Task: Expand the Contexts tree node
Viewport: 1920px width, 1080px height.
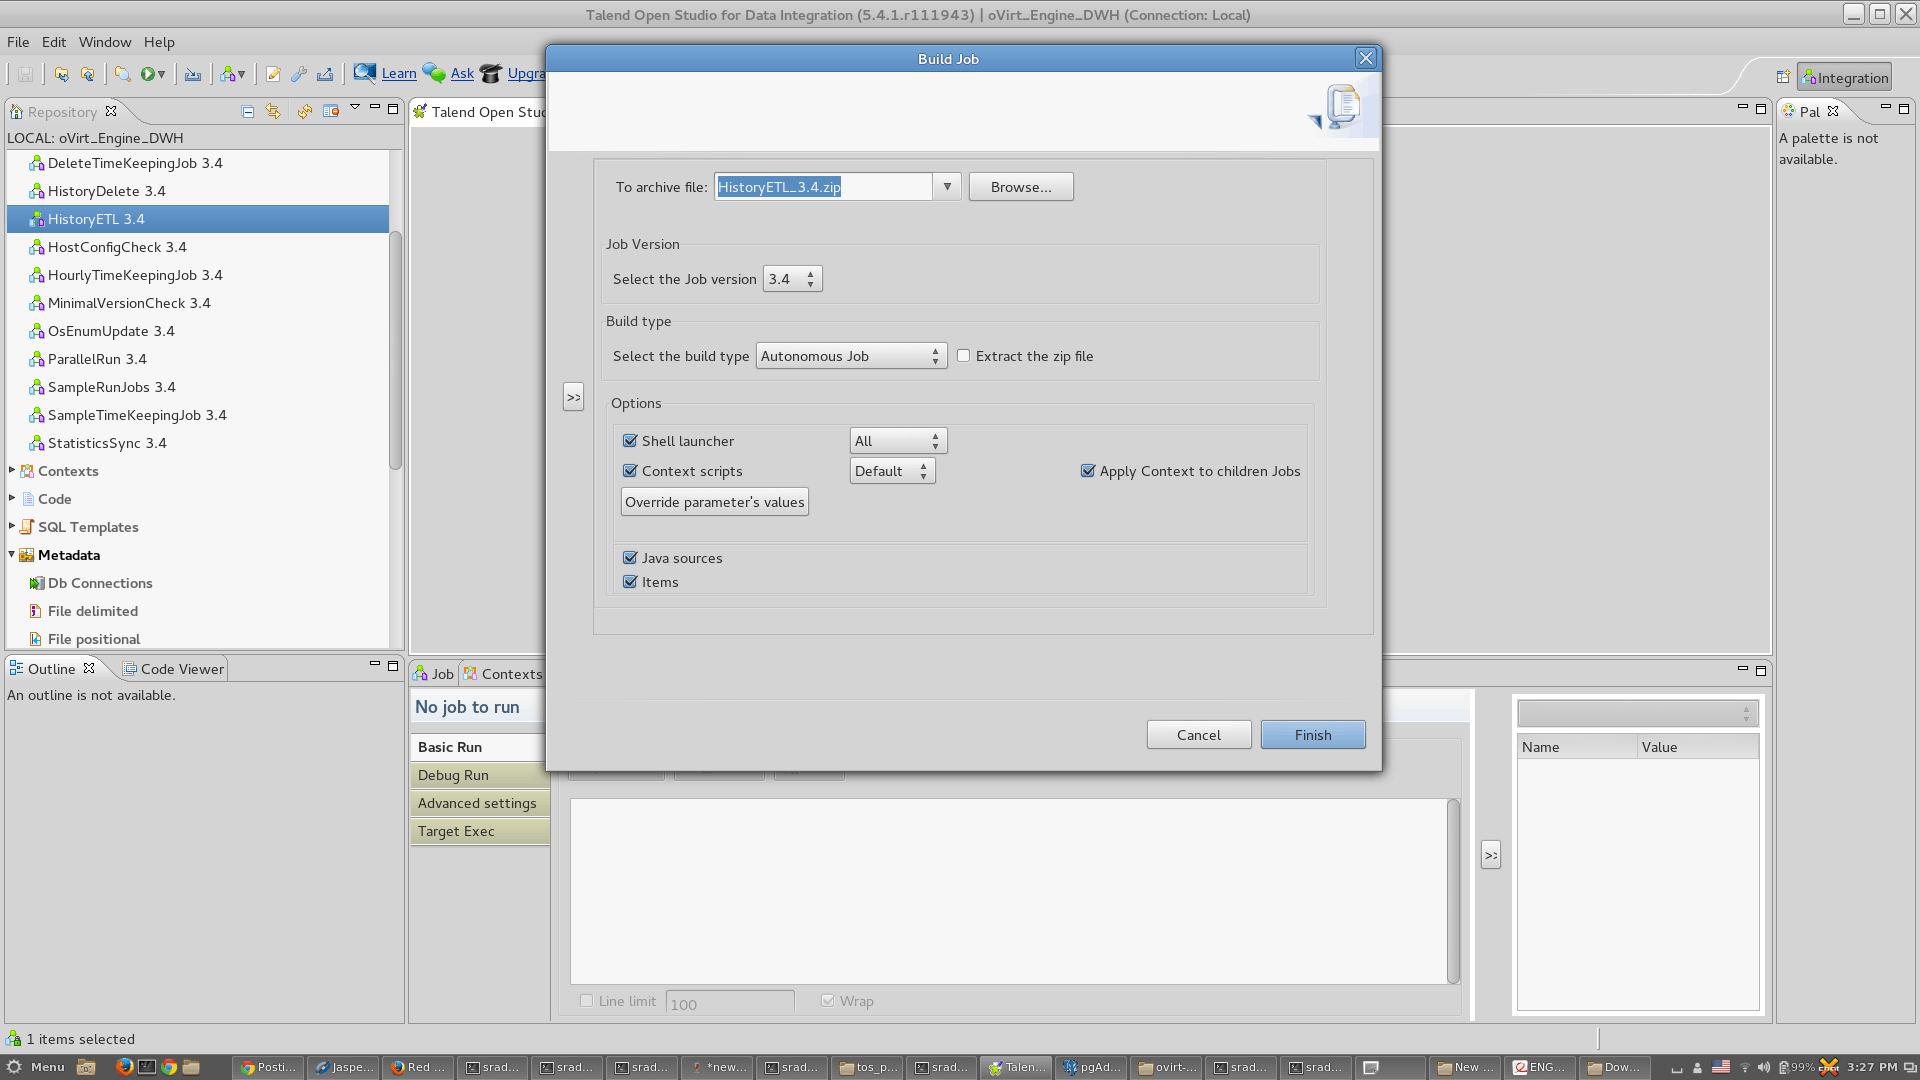Action: (x=12, y=470)
